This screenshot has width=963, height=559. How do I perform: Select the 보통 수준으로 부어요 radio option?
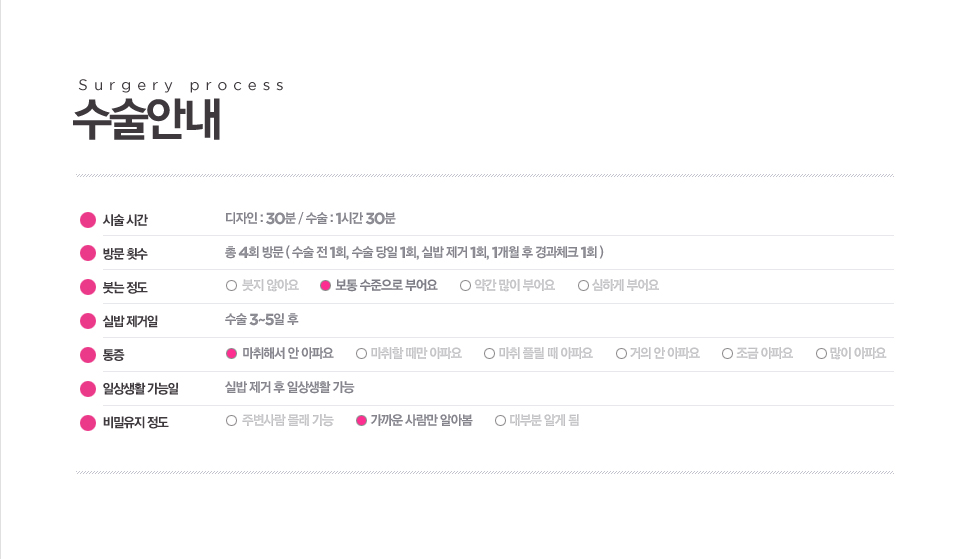pyautogui.click(x=325, y=286)
